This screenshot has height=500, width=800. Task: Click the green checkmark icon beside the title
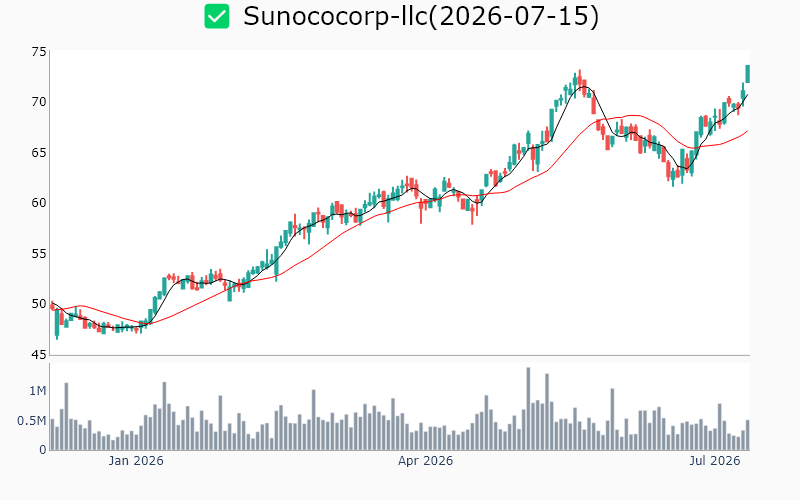click(217, 16)
